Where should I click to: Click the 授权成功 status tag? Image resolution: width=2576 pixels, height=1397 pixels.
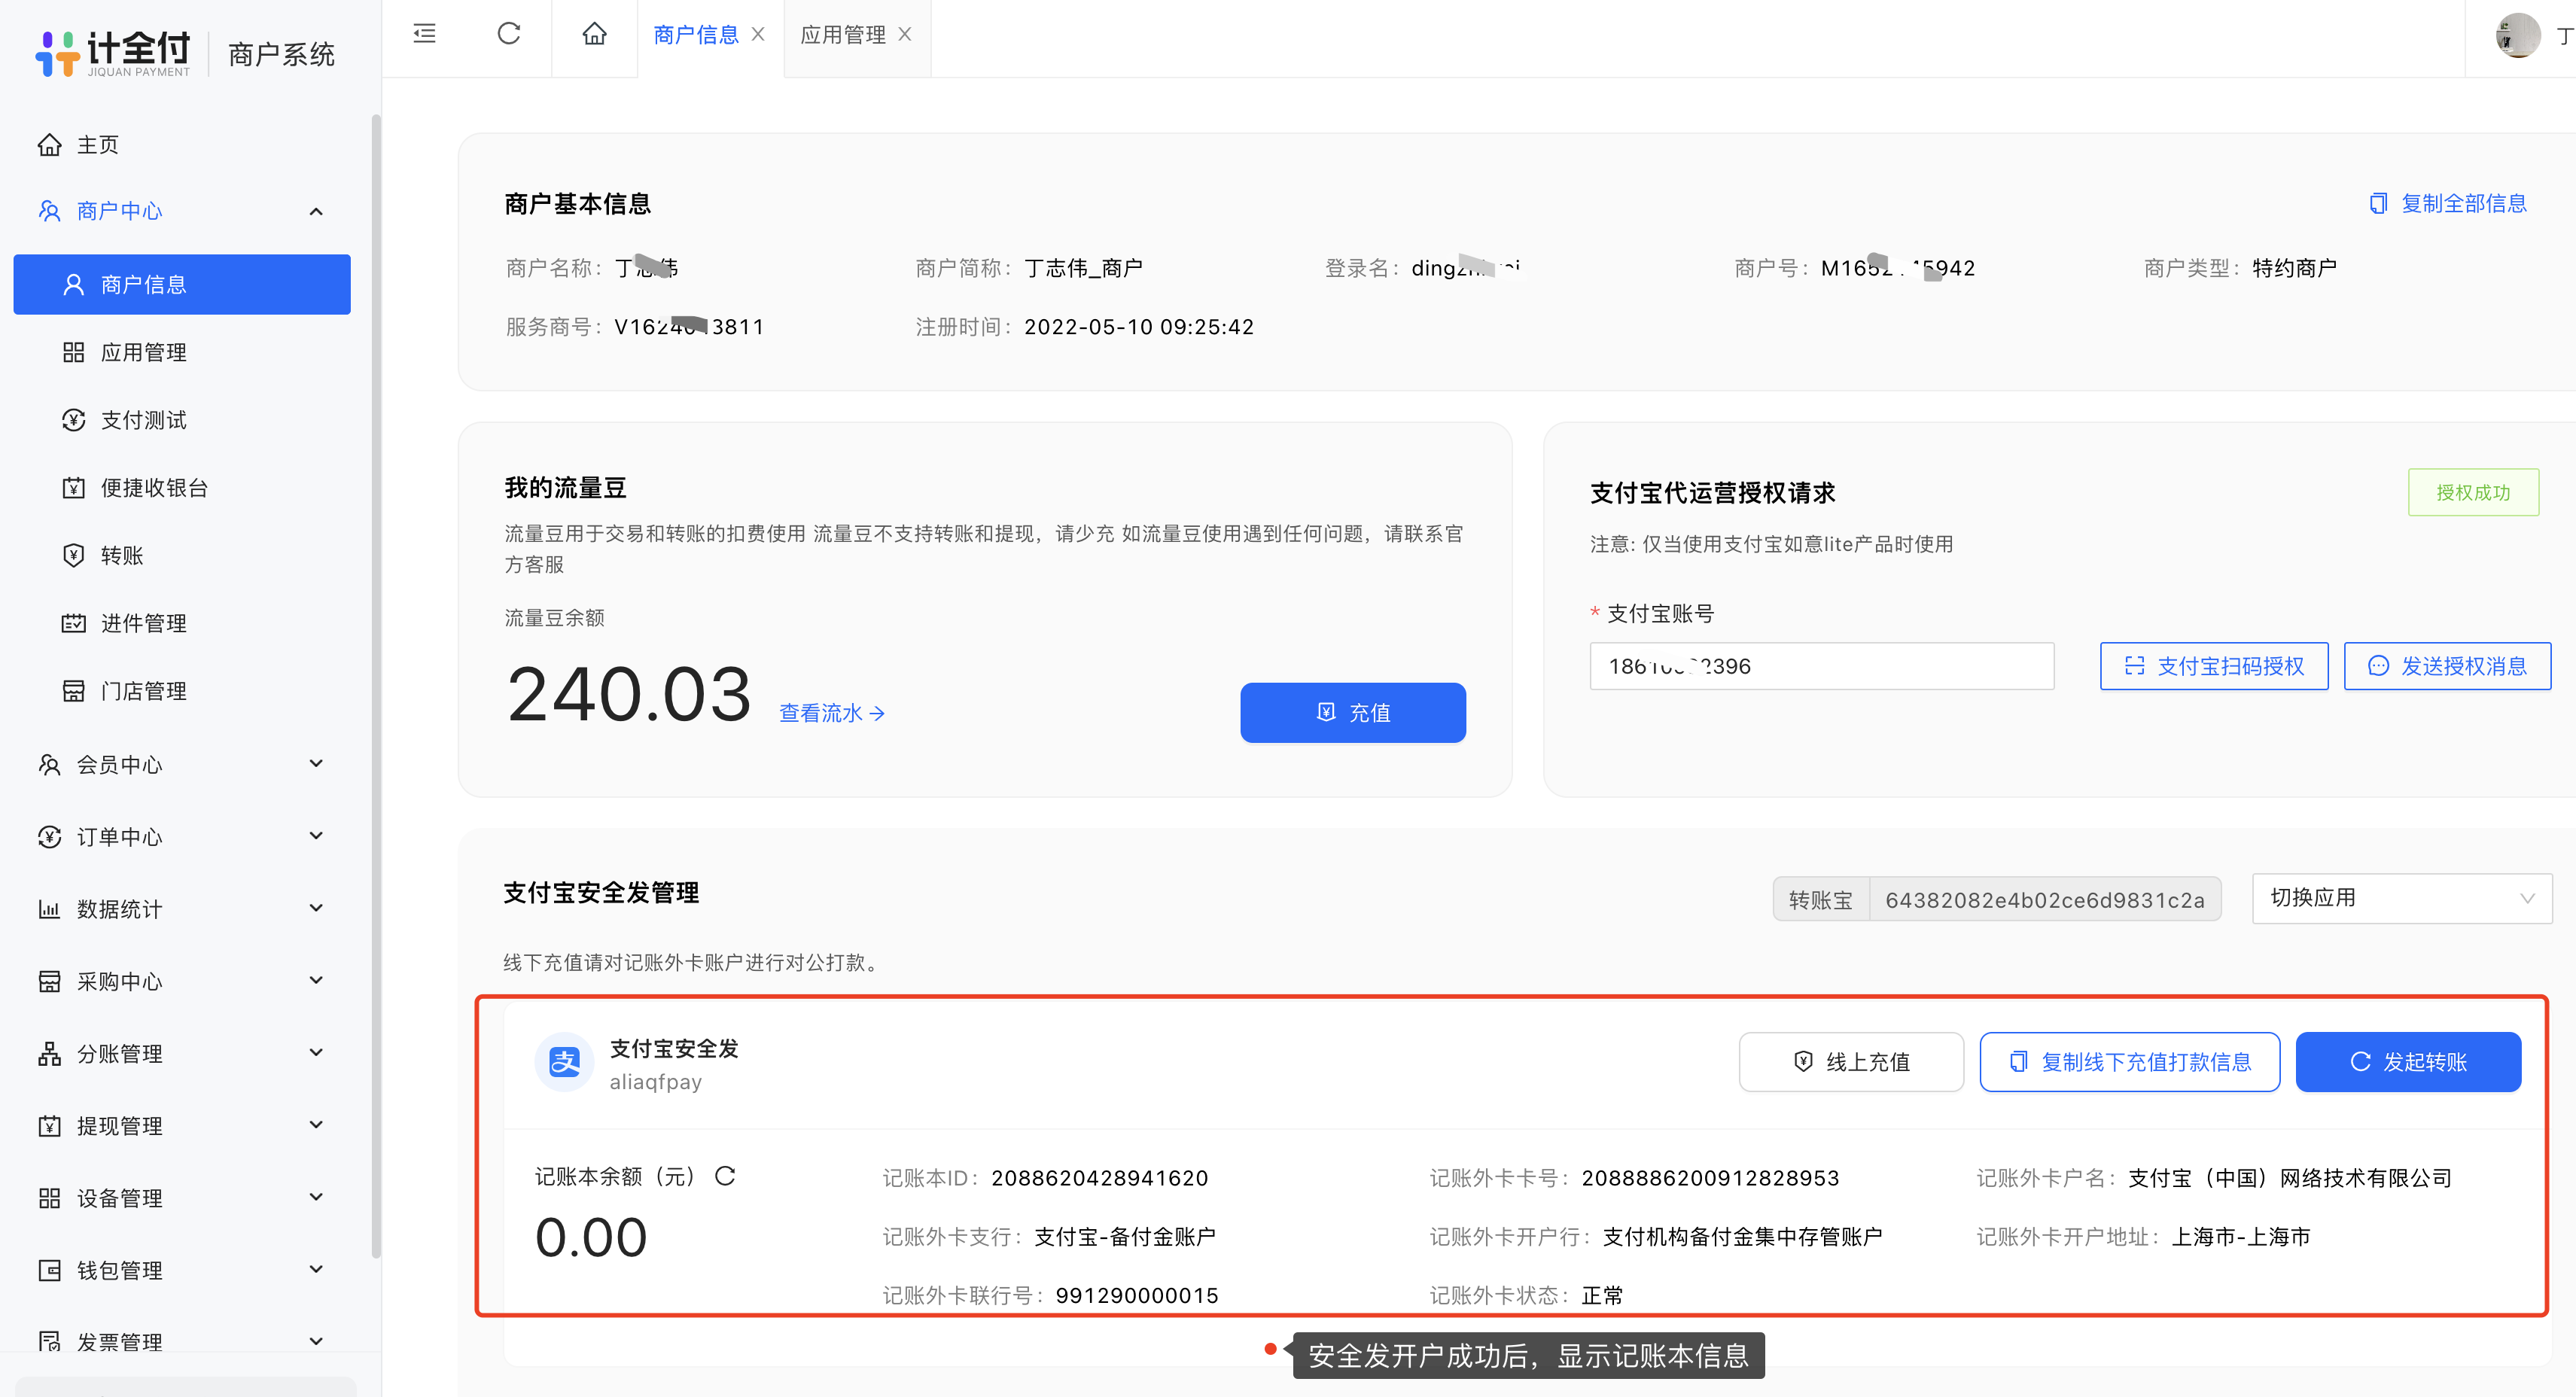(2473, 492)
